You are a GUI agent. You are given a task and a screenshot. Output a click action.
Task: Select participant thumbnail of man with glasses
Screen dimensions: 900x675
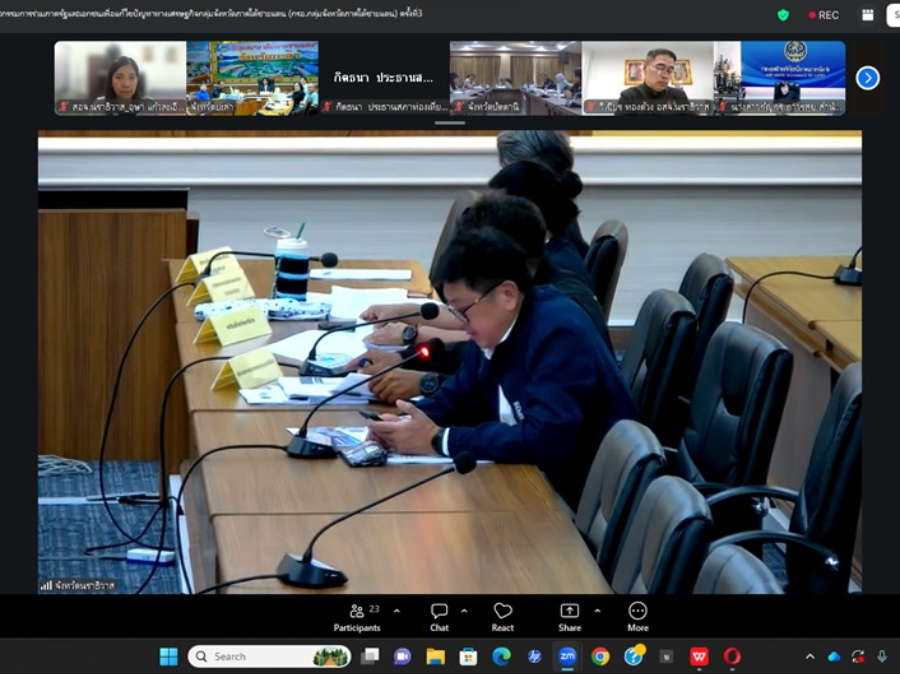pyautogui.click(x=647, y=78)
